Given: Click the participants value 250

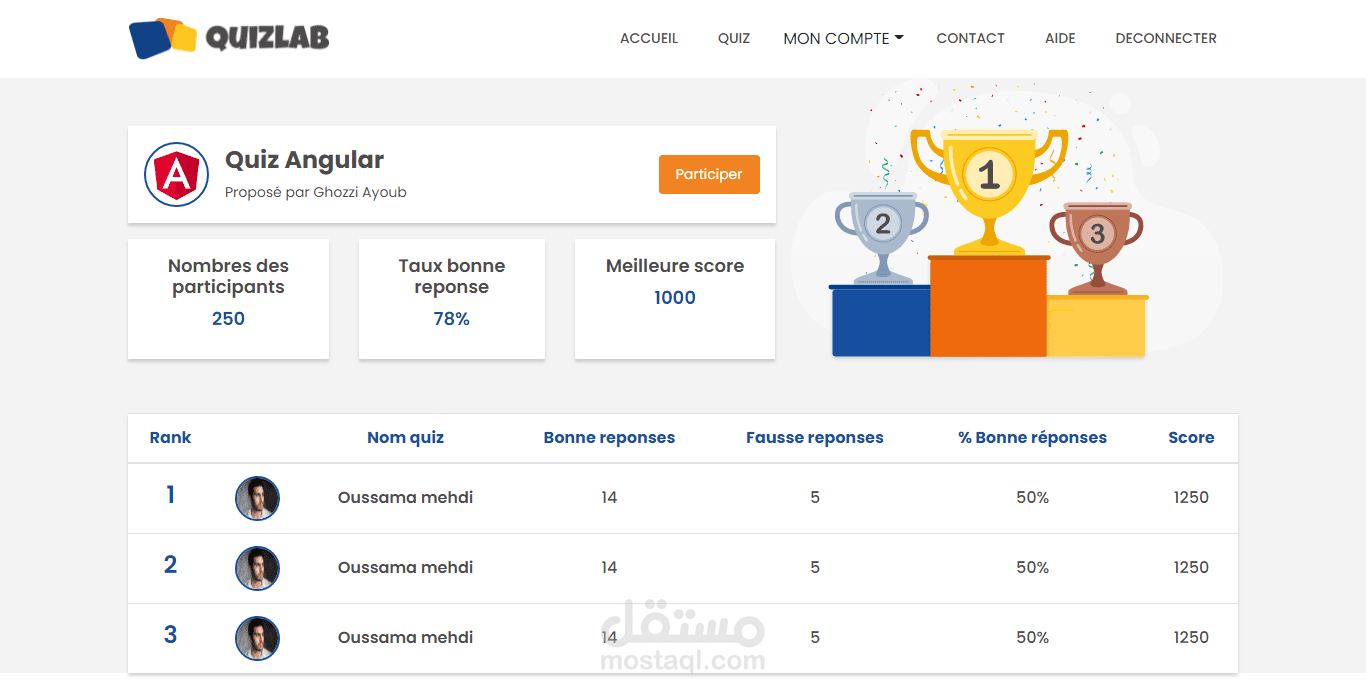Looking at the screenshot, I should [228, 319].
